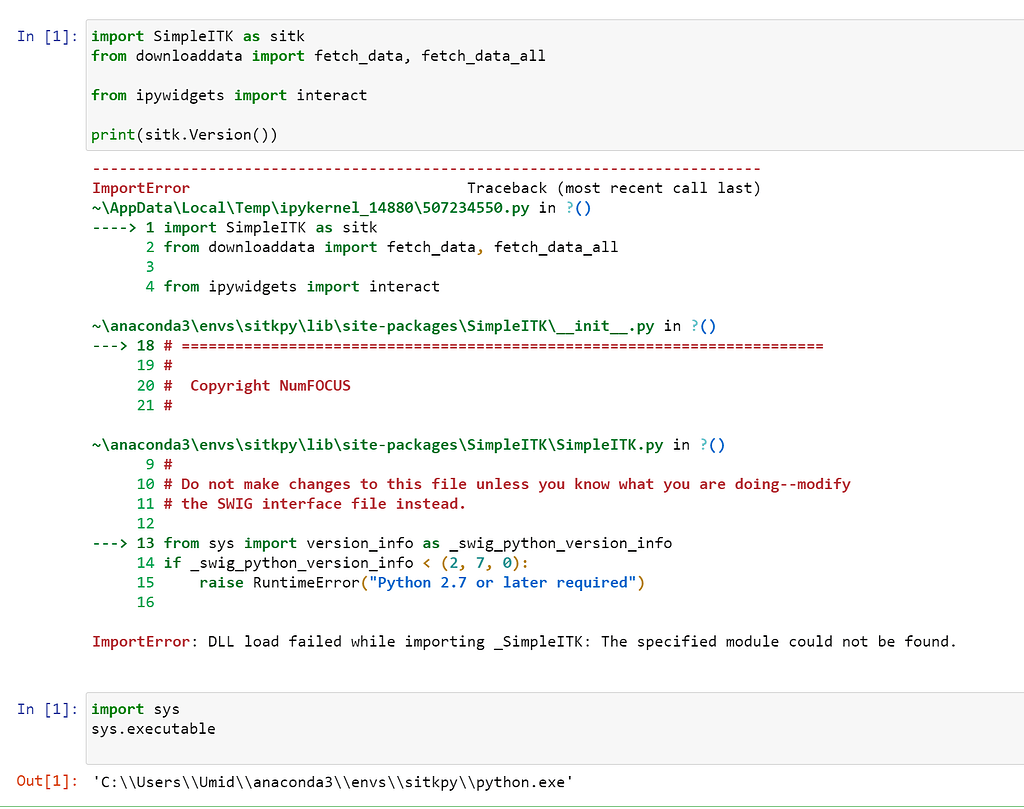The height and width of the screenshot is (809, 1024).
Task: Click the Out[1] output prompt
Action: (x=47, y=781)
